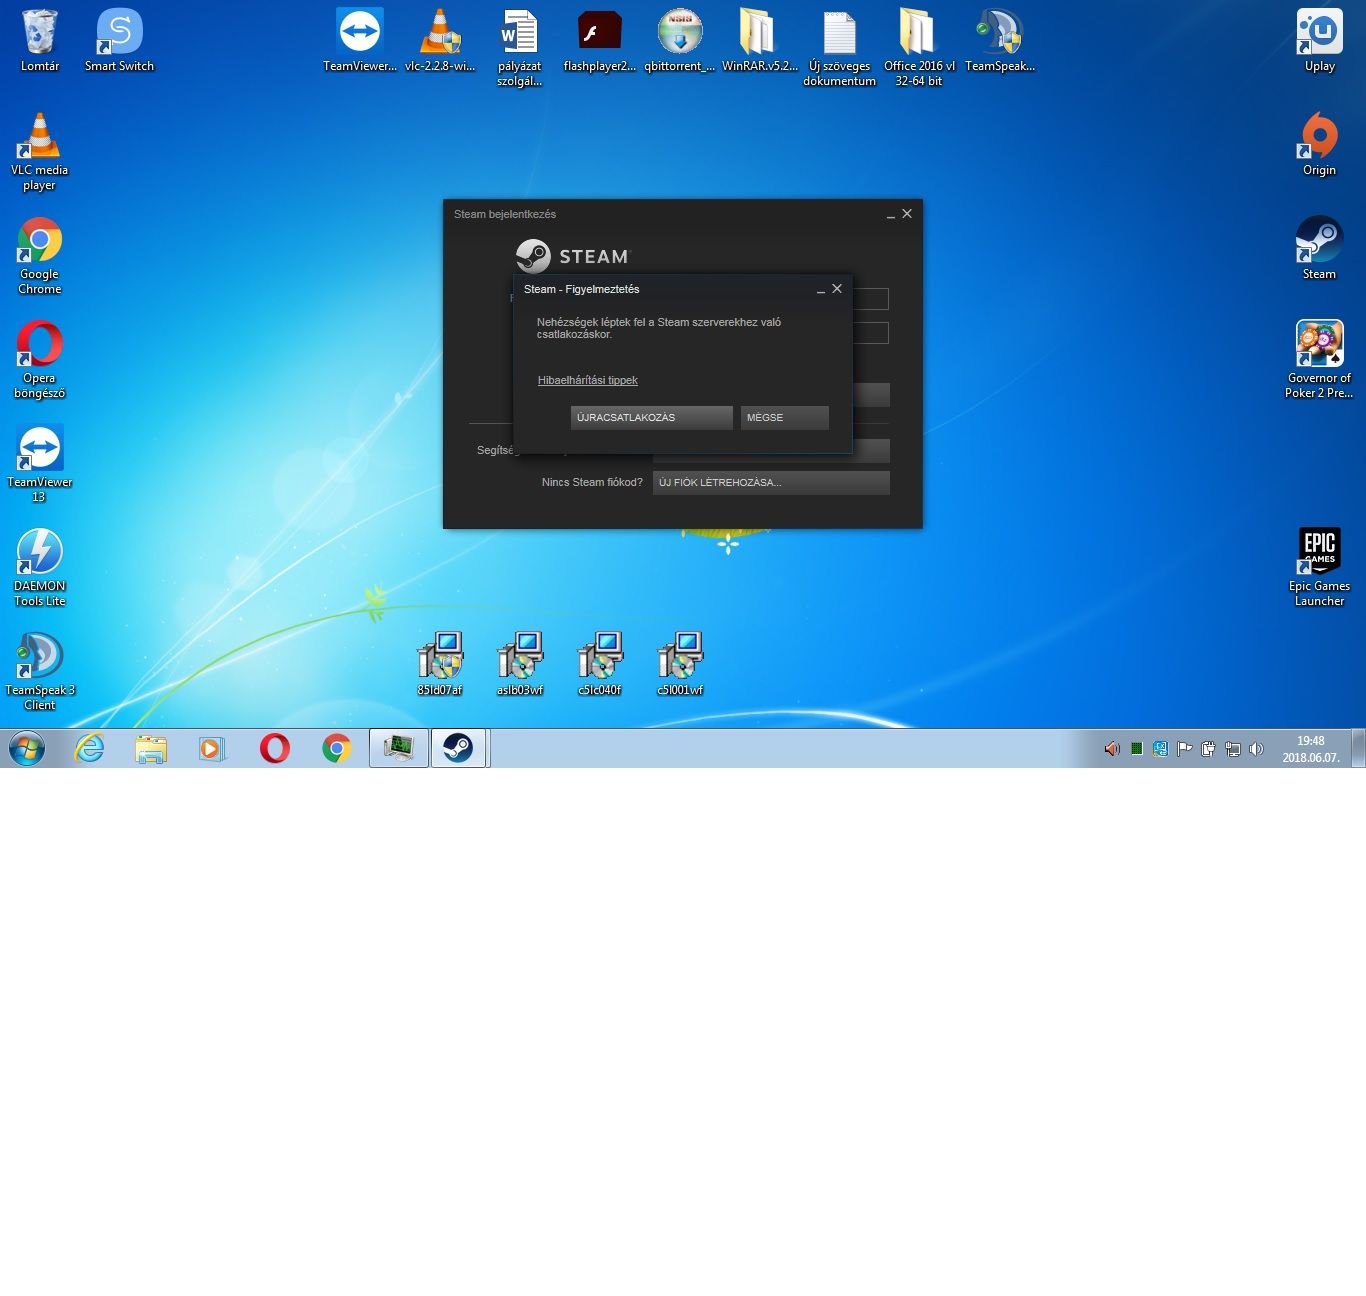Select the Új szöveges dokumentum file
This screenshot has height=1296, width=1366.
(840, 48)
